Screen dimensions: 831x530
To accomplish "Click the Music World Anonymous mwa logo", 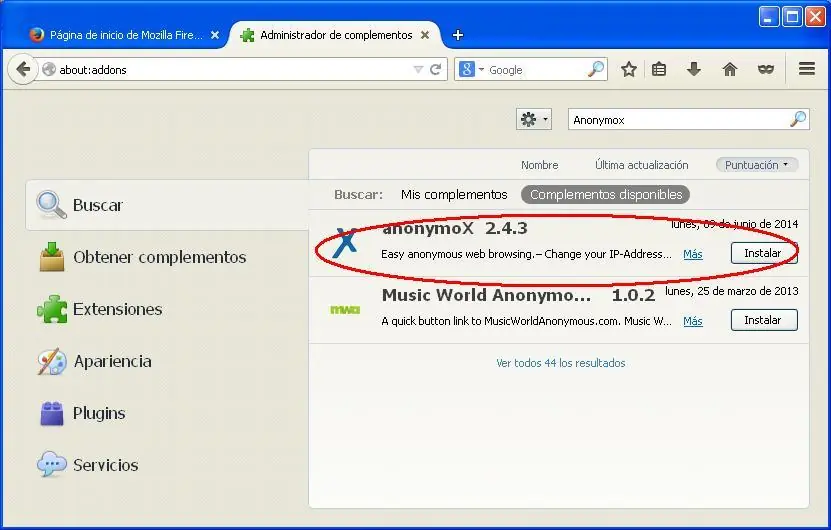I will (345, 310).
